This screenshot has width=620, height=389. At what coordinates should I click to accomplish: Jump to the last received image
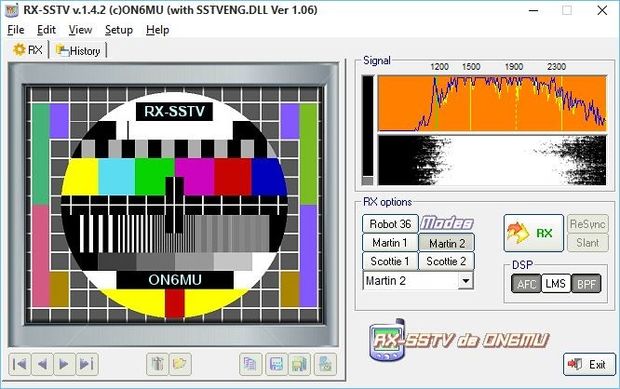click(87, 364)
